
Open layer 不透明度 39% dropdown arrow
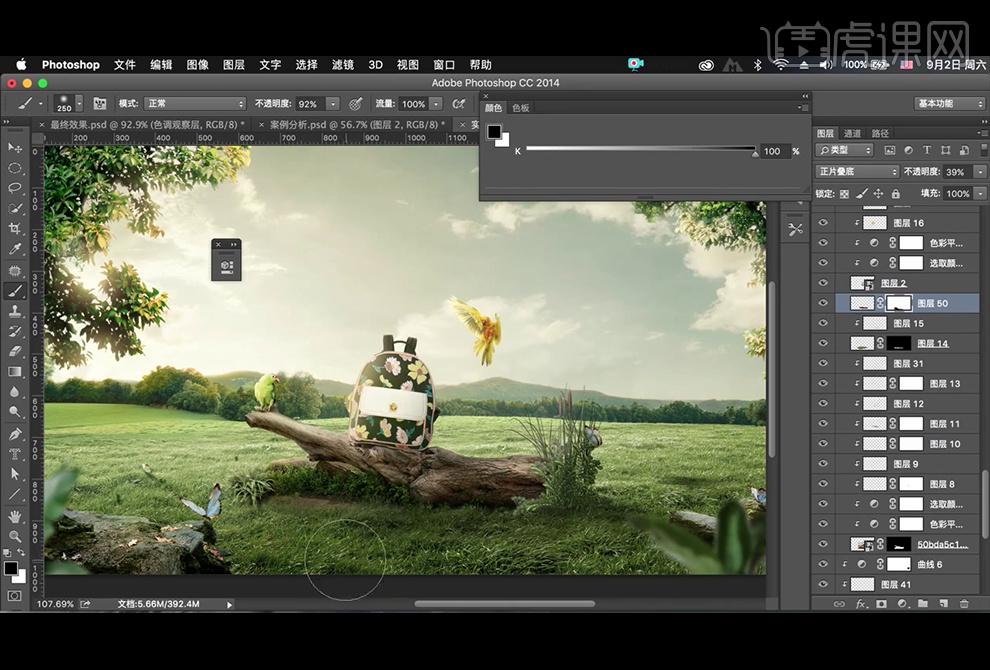click(980, 172)
